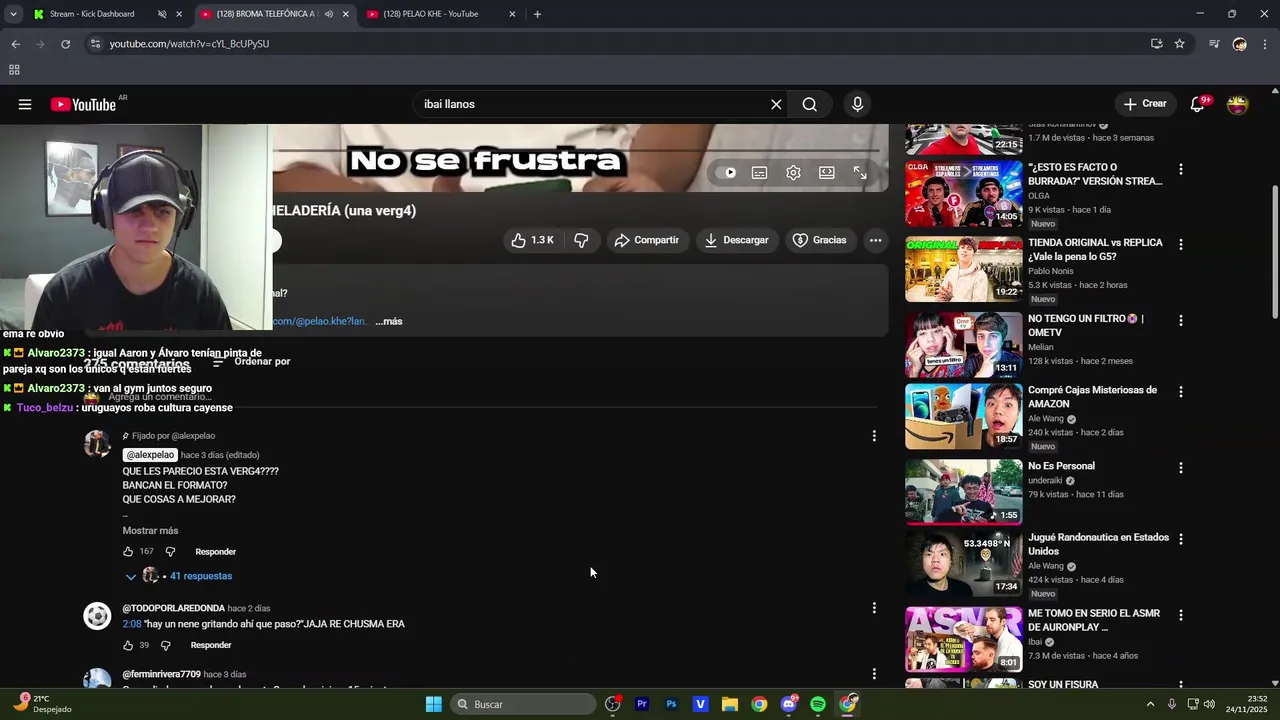Open File Explorer from the taskbar
This screenshot has width=1280, height=720.
click(730, 704)
